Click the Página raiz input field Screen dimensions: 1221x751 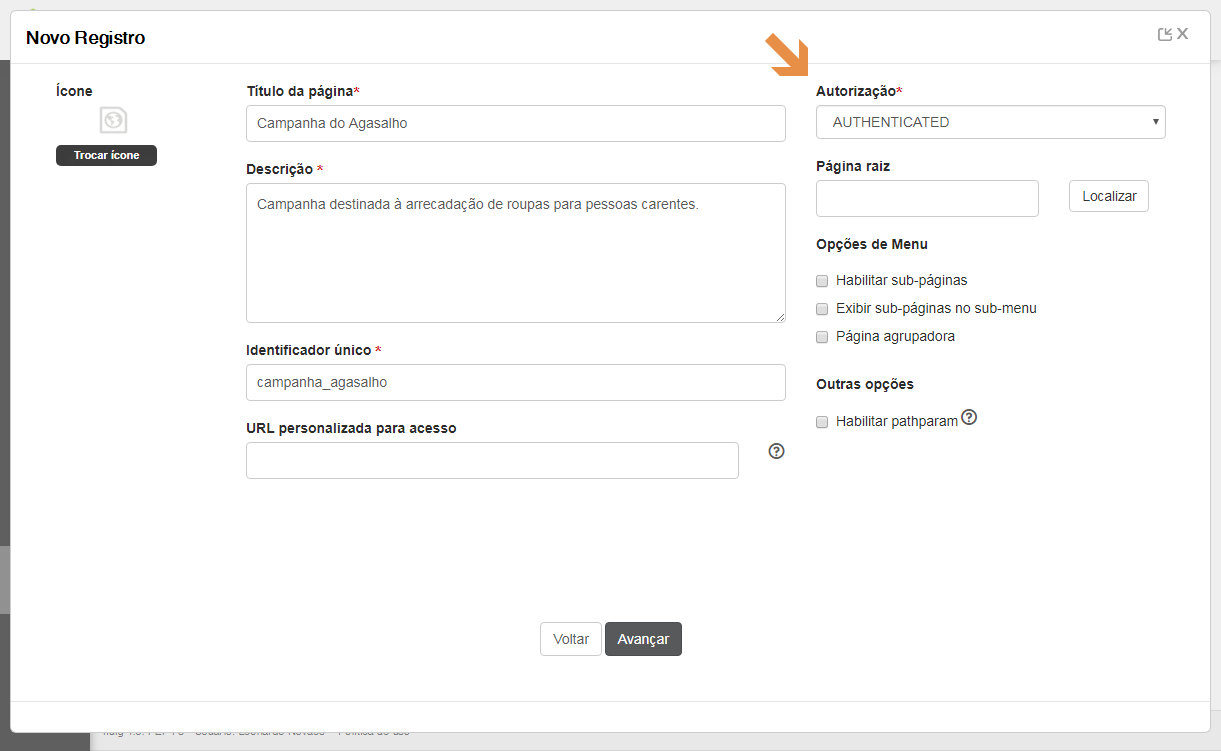pyautogui.click(x=927, y=198)
